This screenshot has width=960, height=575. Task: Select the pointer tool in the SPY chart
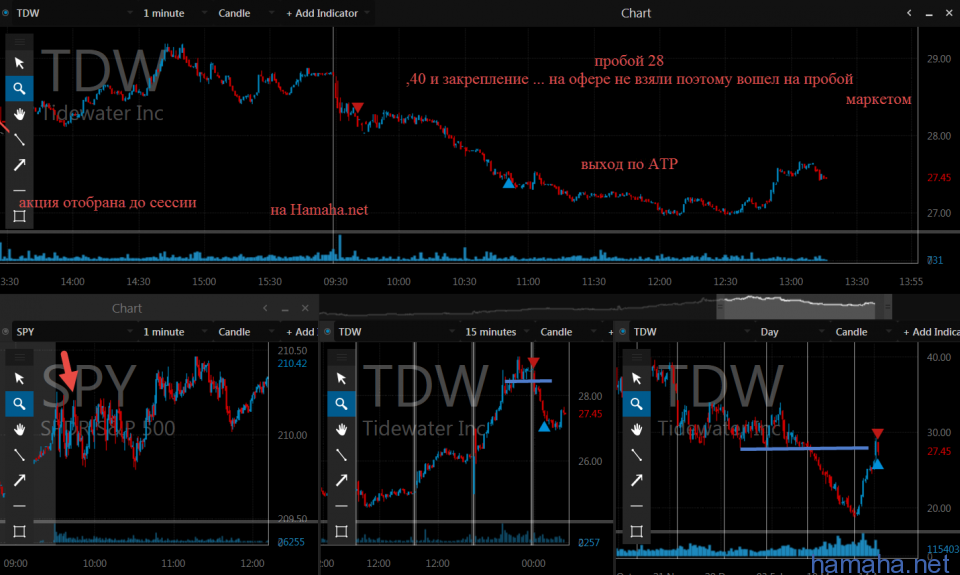click(19, 378)
